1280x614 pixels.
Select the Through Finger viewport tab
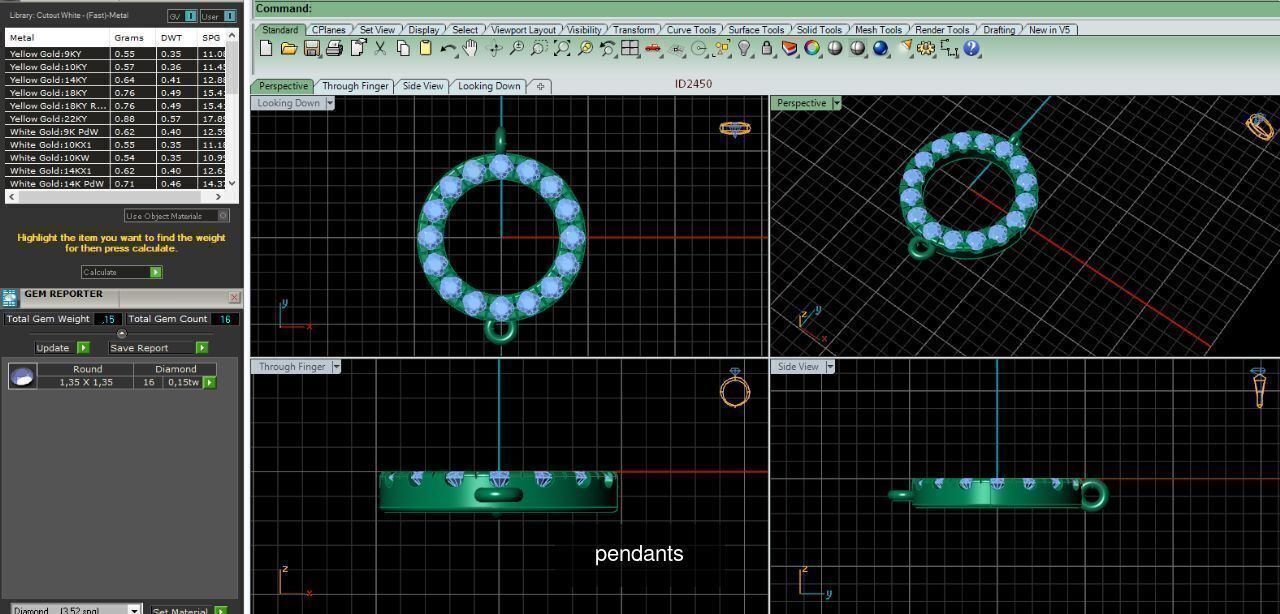[x=355, y=86]
